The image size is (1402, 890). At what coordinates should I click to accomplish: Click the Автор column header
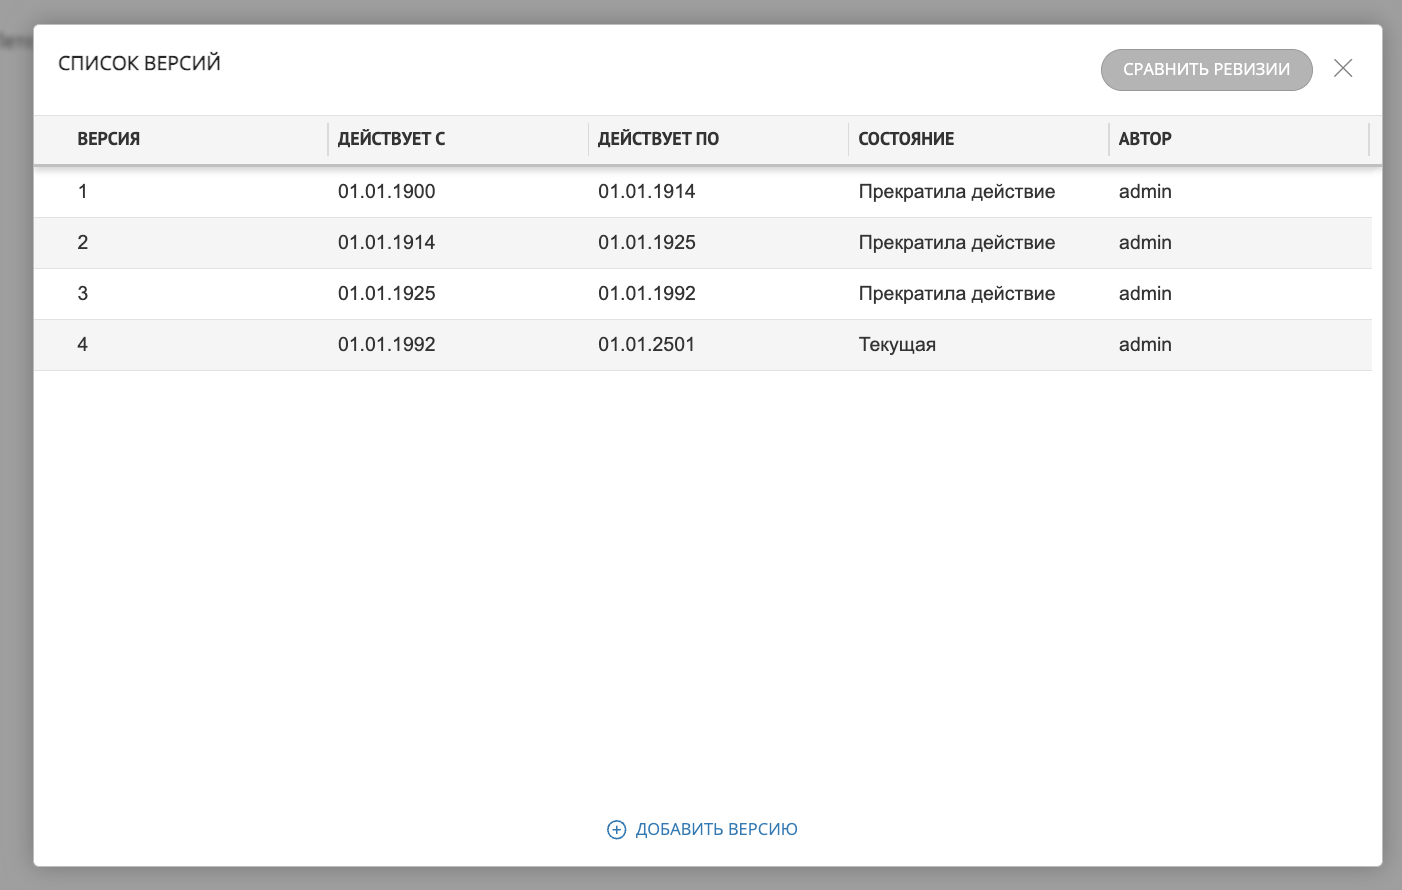[x=1145, y=139]
